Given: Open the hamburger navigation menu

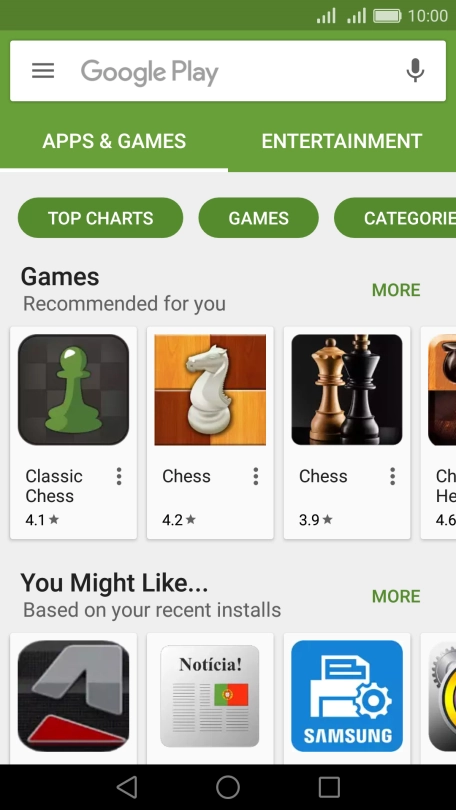Looking at the screenshot, I should [x=43, y=71].
